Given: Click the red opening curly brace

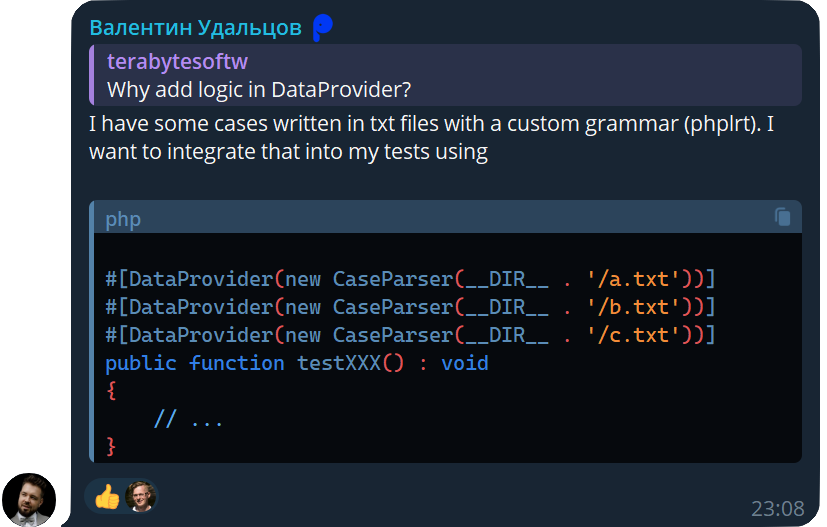Looking at the screenshot, I should click(x=111, y=391).
